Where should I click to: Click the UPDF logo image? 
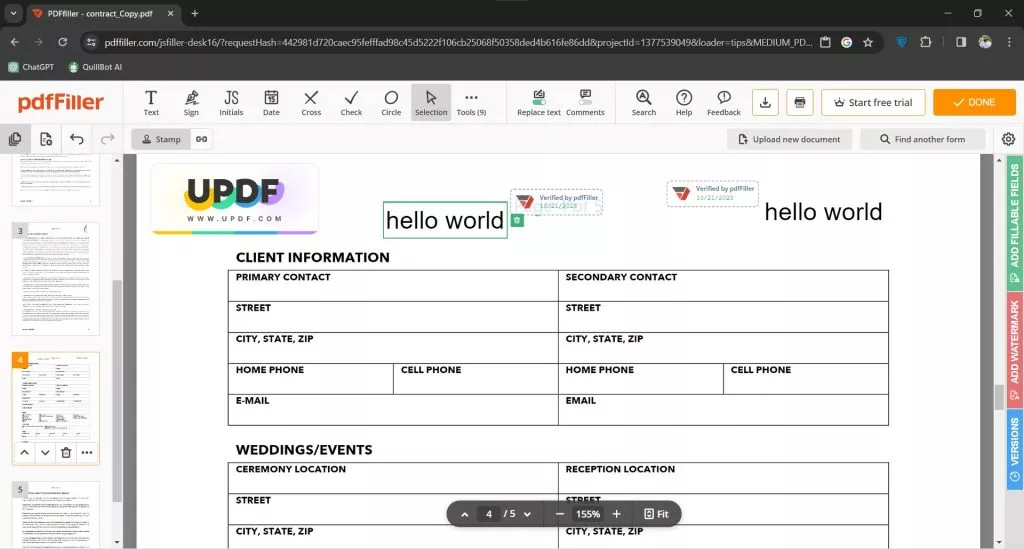[234, 199]
